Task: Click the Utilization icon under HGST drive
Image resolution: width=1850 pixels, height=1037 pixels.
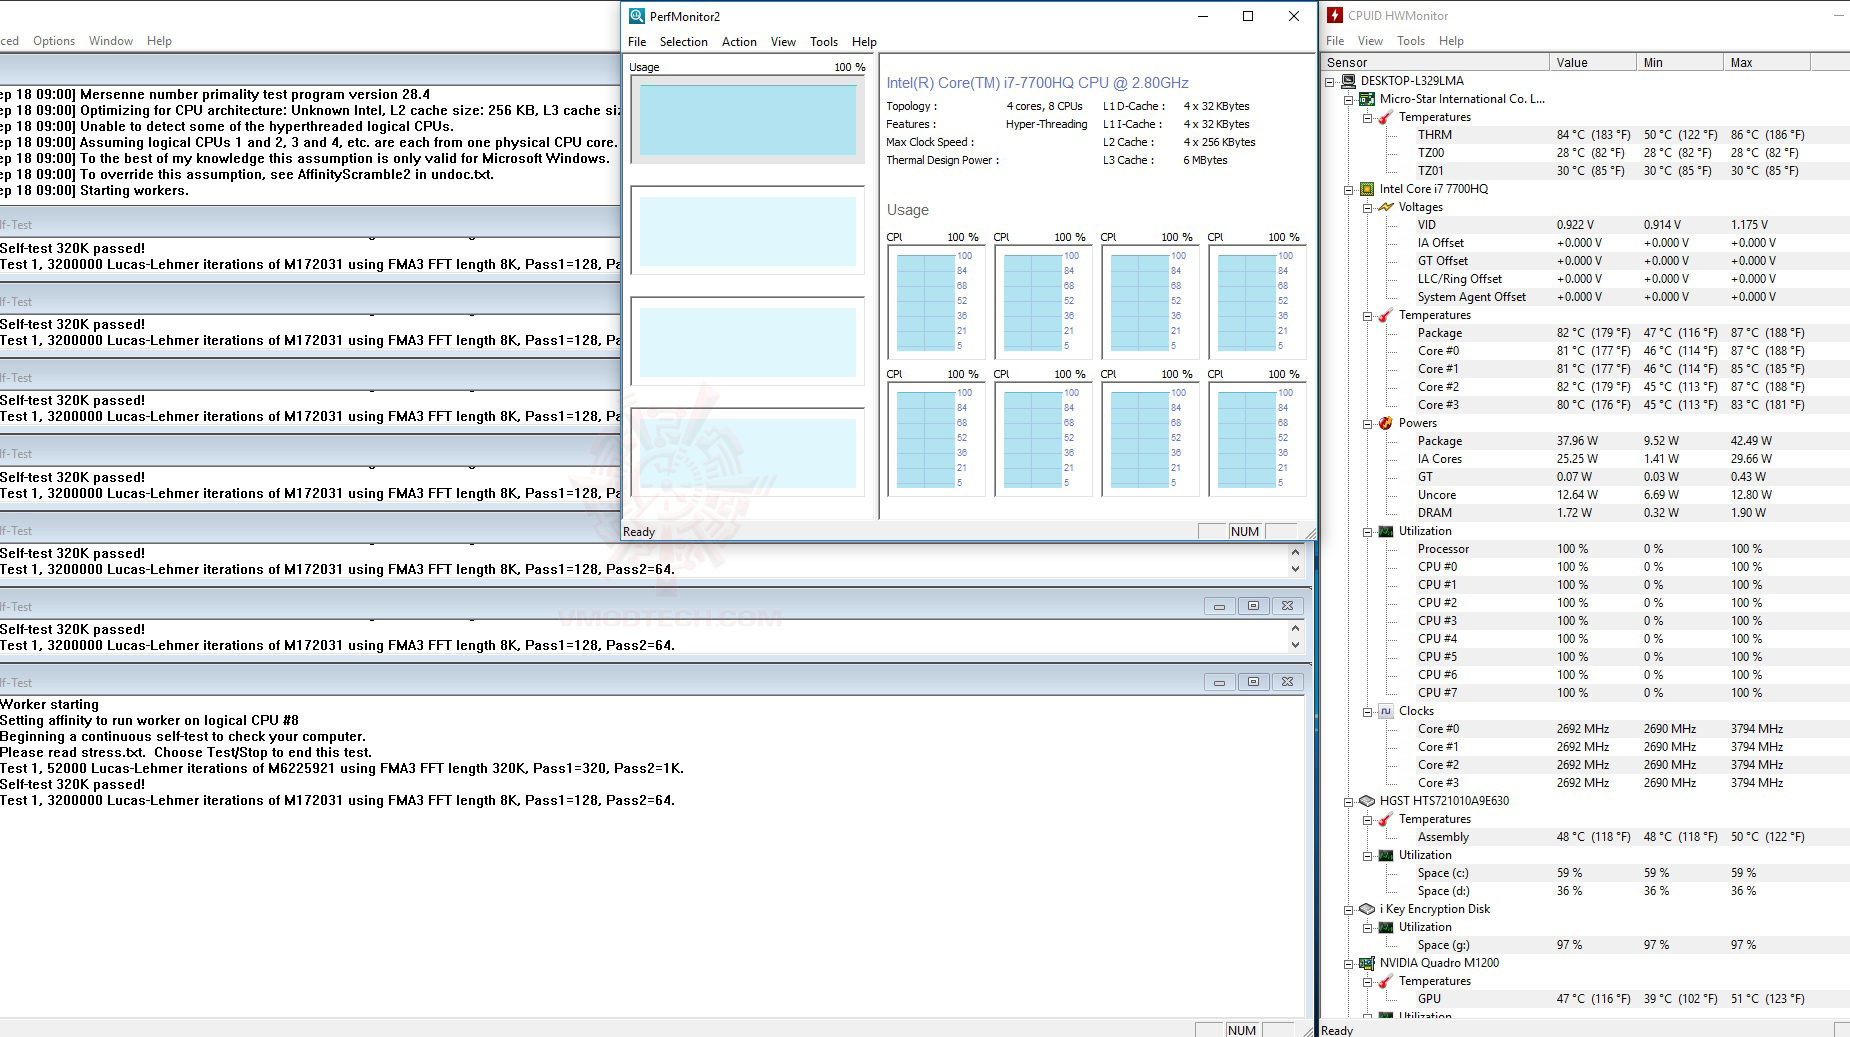Action: pos(1385,855)
